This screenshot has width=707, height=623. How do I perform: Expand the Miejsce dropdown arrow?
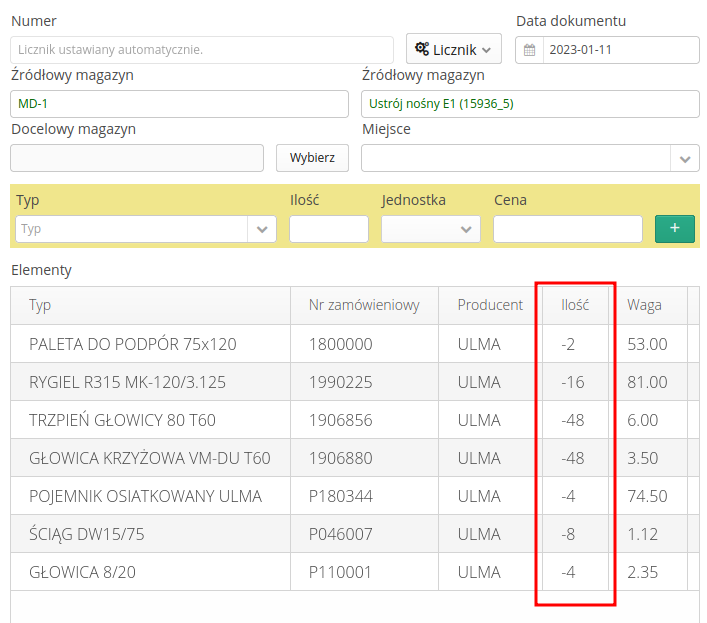(685, 159)
